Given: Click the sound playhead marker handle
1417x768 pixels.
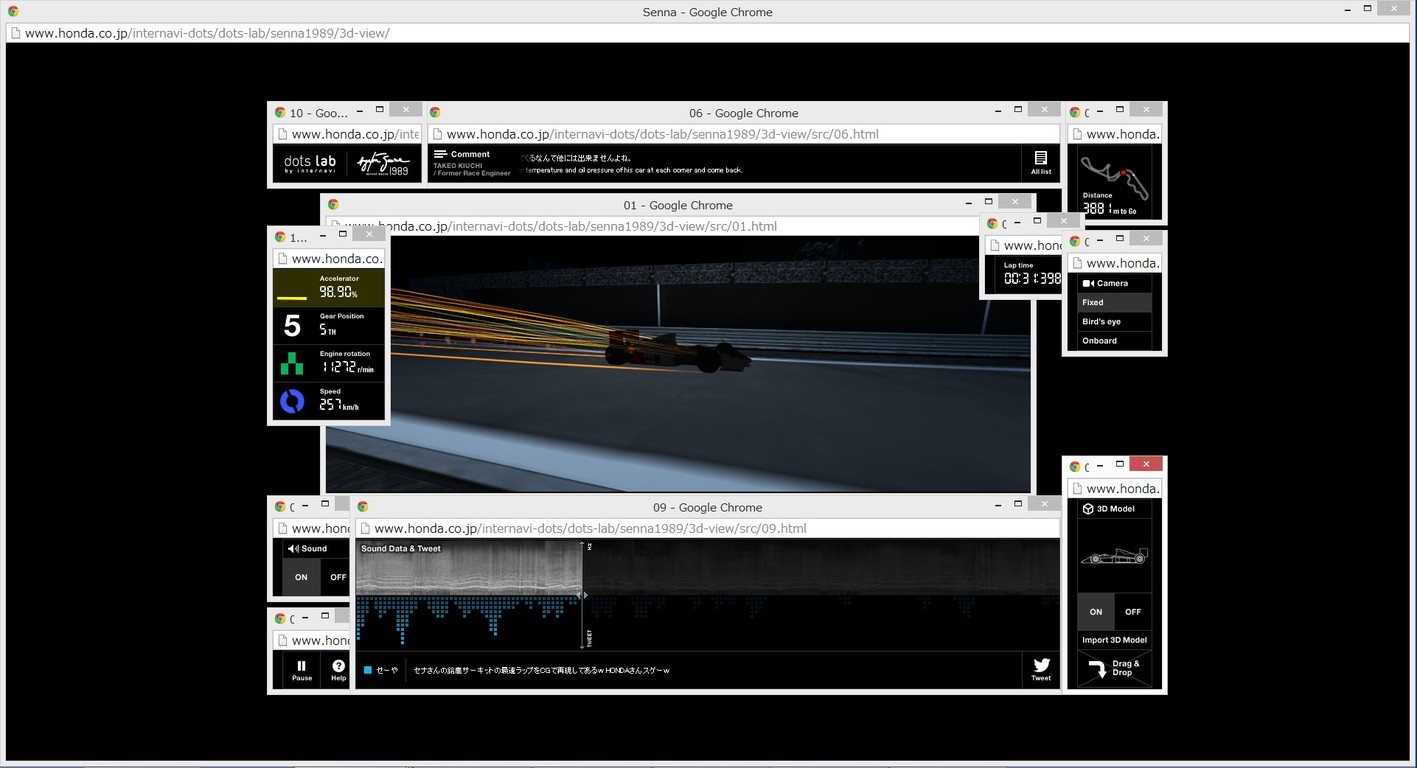Looking at the screenshot, I should [583, 595].
